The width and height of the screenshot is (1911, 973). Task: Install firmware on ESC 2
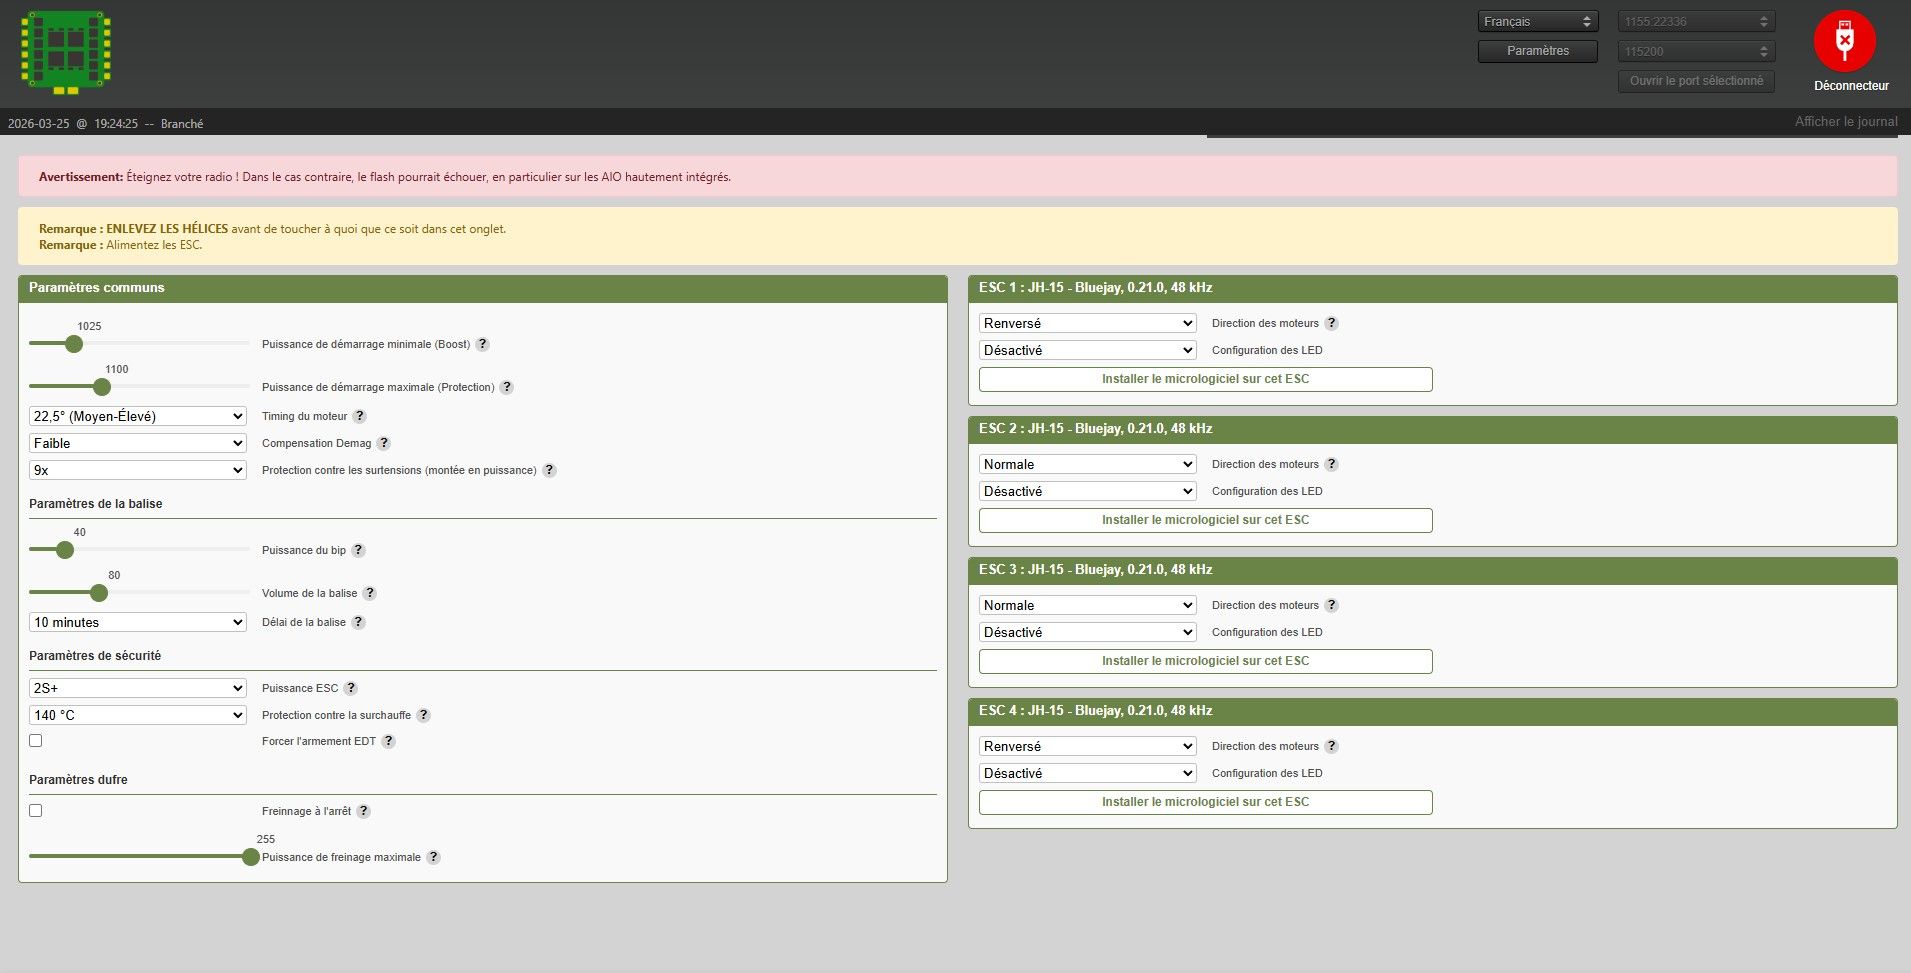(x=1205, y=520)
